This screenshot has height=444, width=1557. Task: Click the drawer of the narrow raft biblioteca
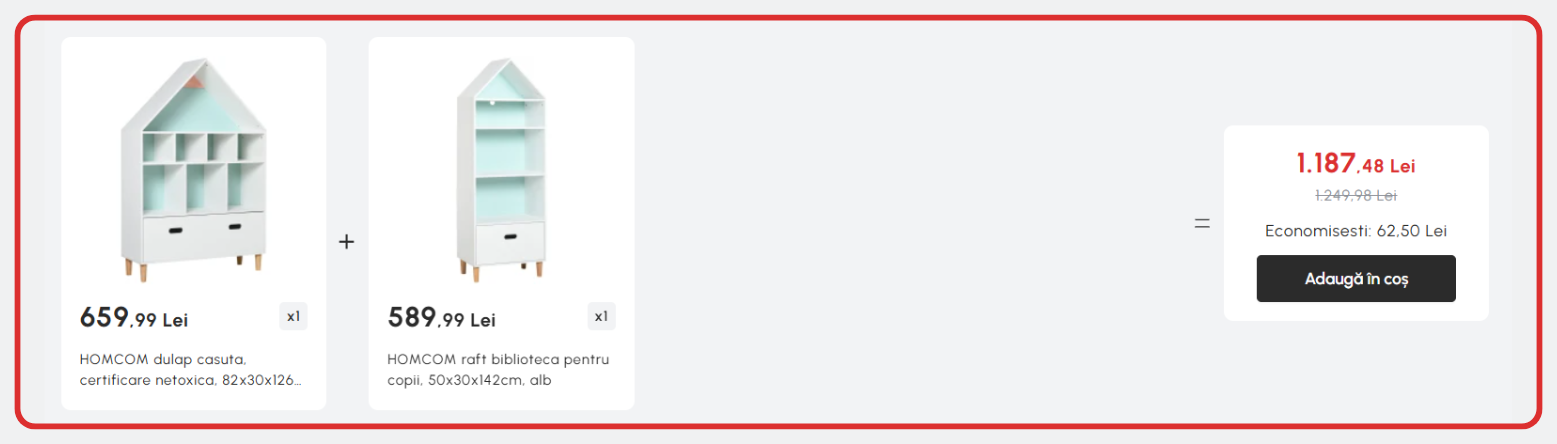(x=510, y=243)
